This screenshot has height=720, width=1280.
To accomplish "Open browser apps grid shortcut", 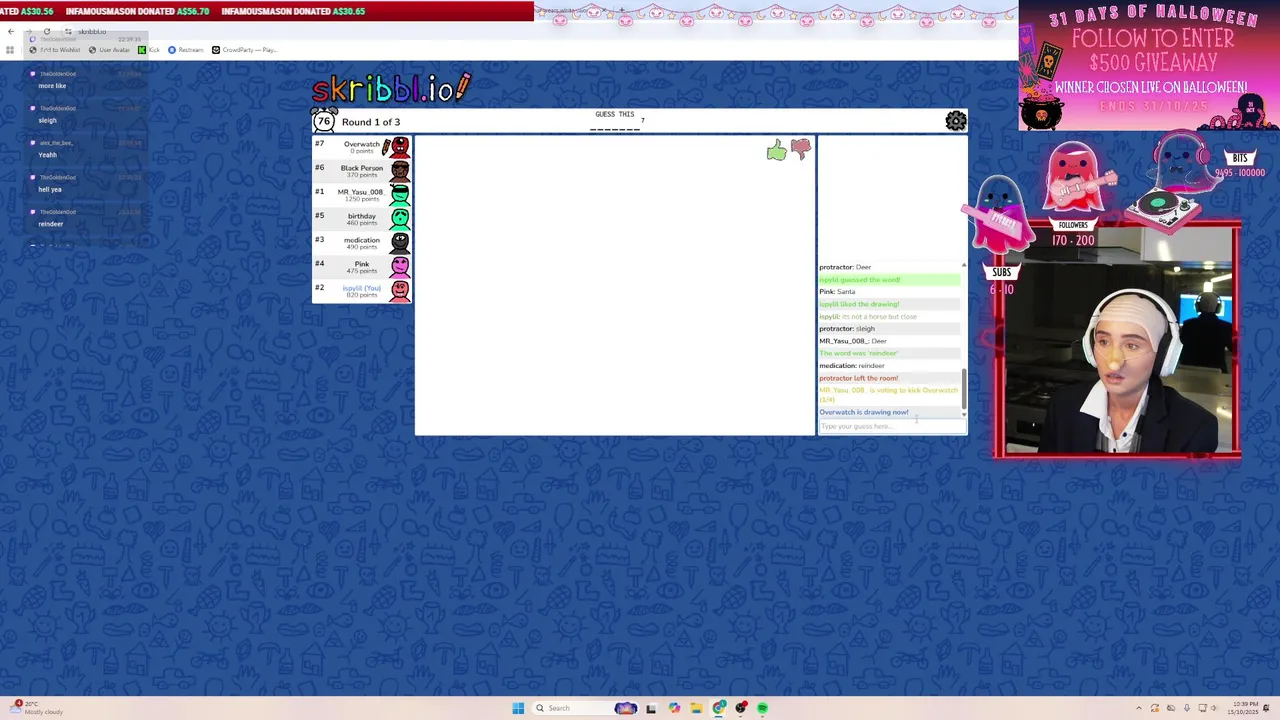I will 10,50.
